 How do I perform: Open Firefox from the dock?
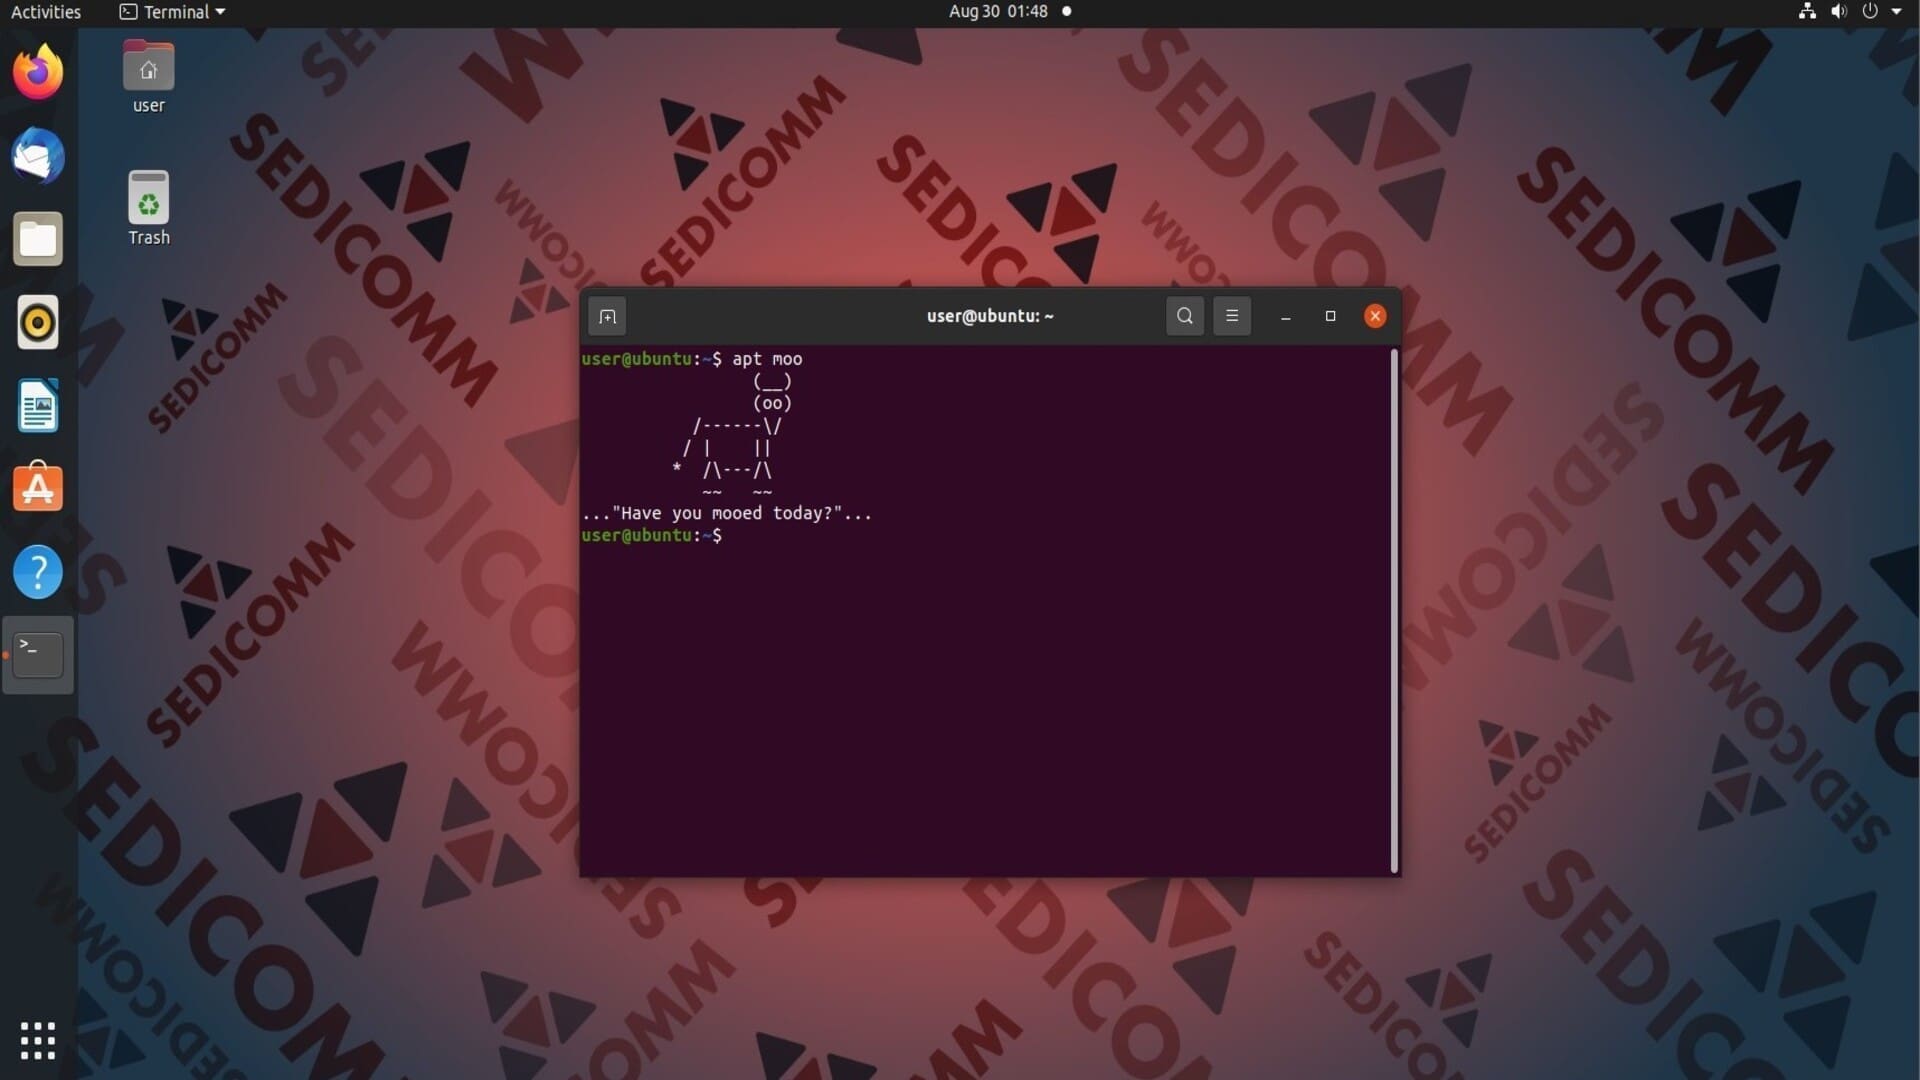pos(38,72)
